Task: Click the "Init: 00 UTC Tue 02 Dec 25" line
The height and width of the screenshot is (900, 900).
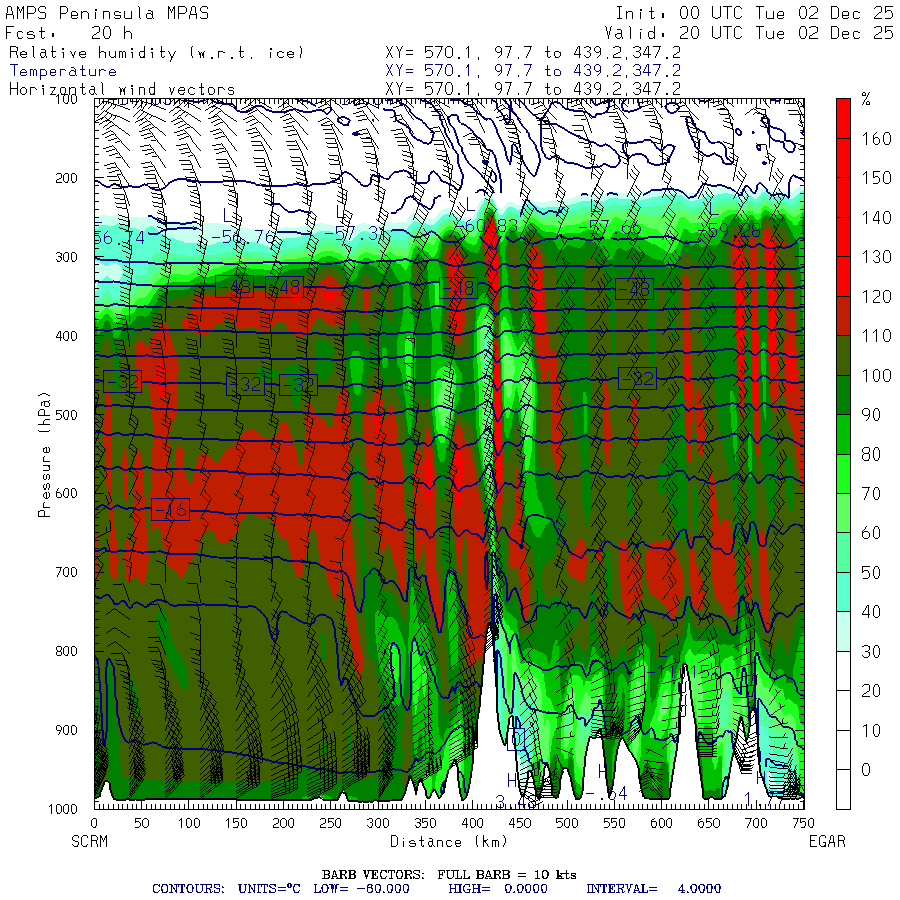Action: click(754, 13)
